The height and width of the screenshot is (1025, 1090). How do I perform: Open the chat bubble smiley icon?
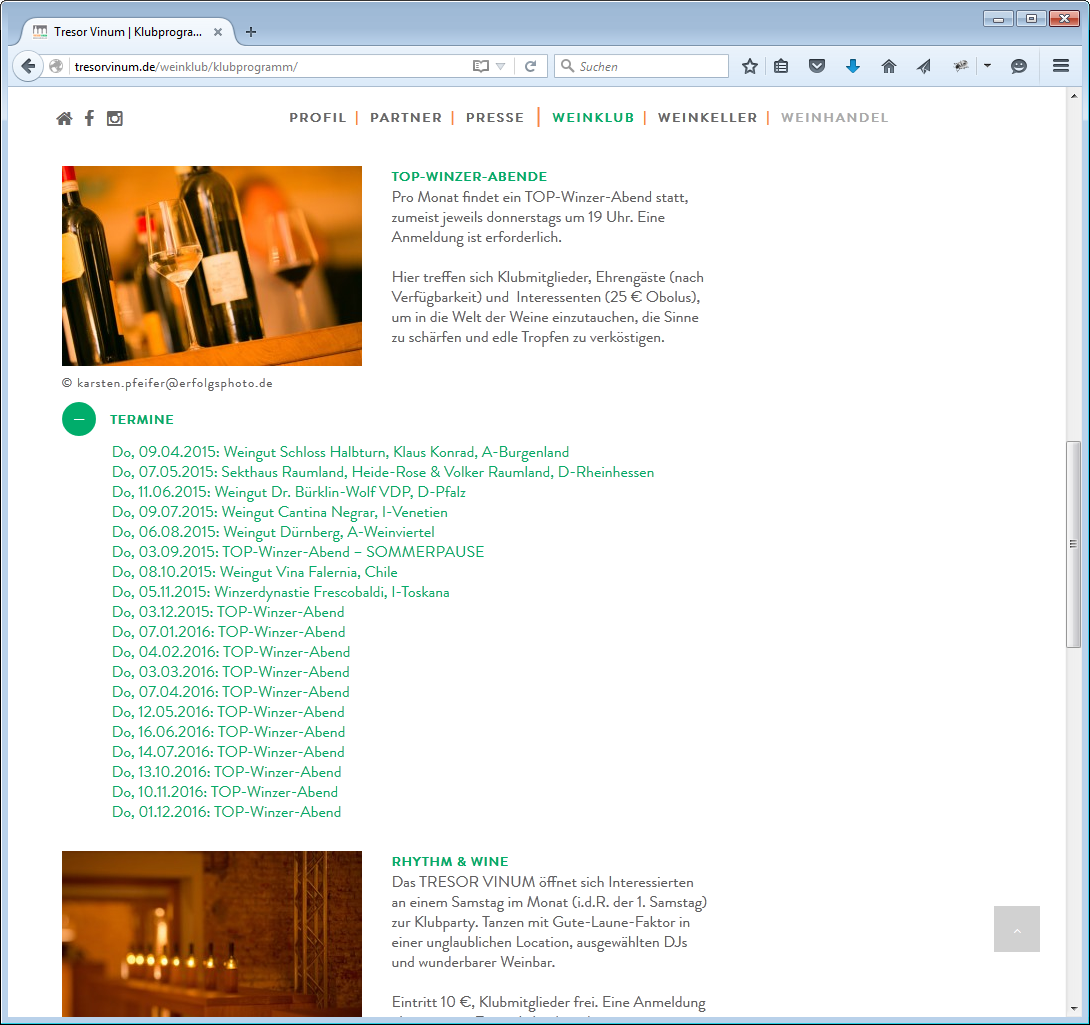click(1018, 66)
